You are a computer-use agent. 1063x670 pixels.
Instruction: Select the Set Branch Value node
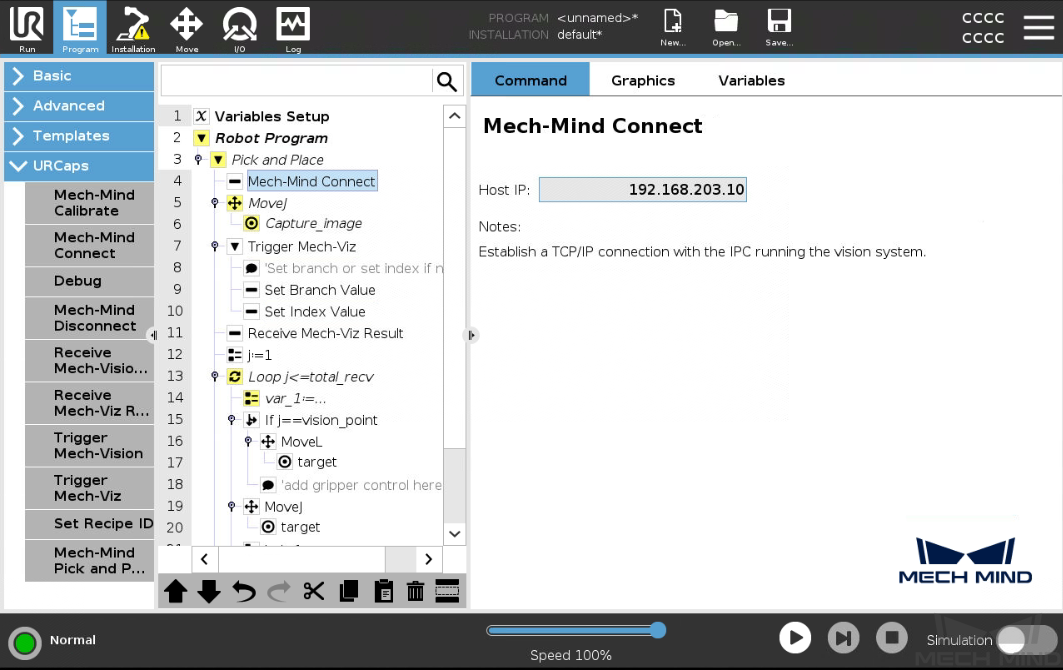click(x=320, y=290)
